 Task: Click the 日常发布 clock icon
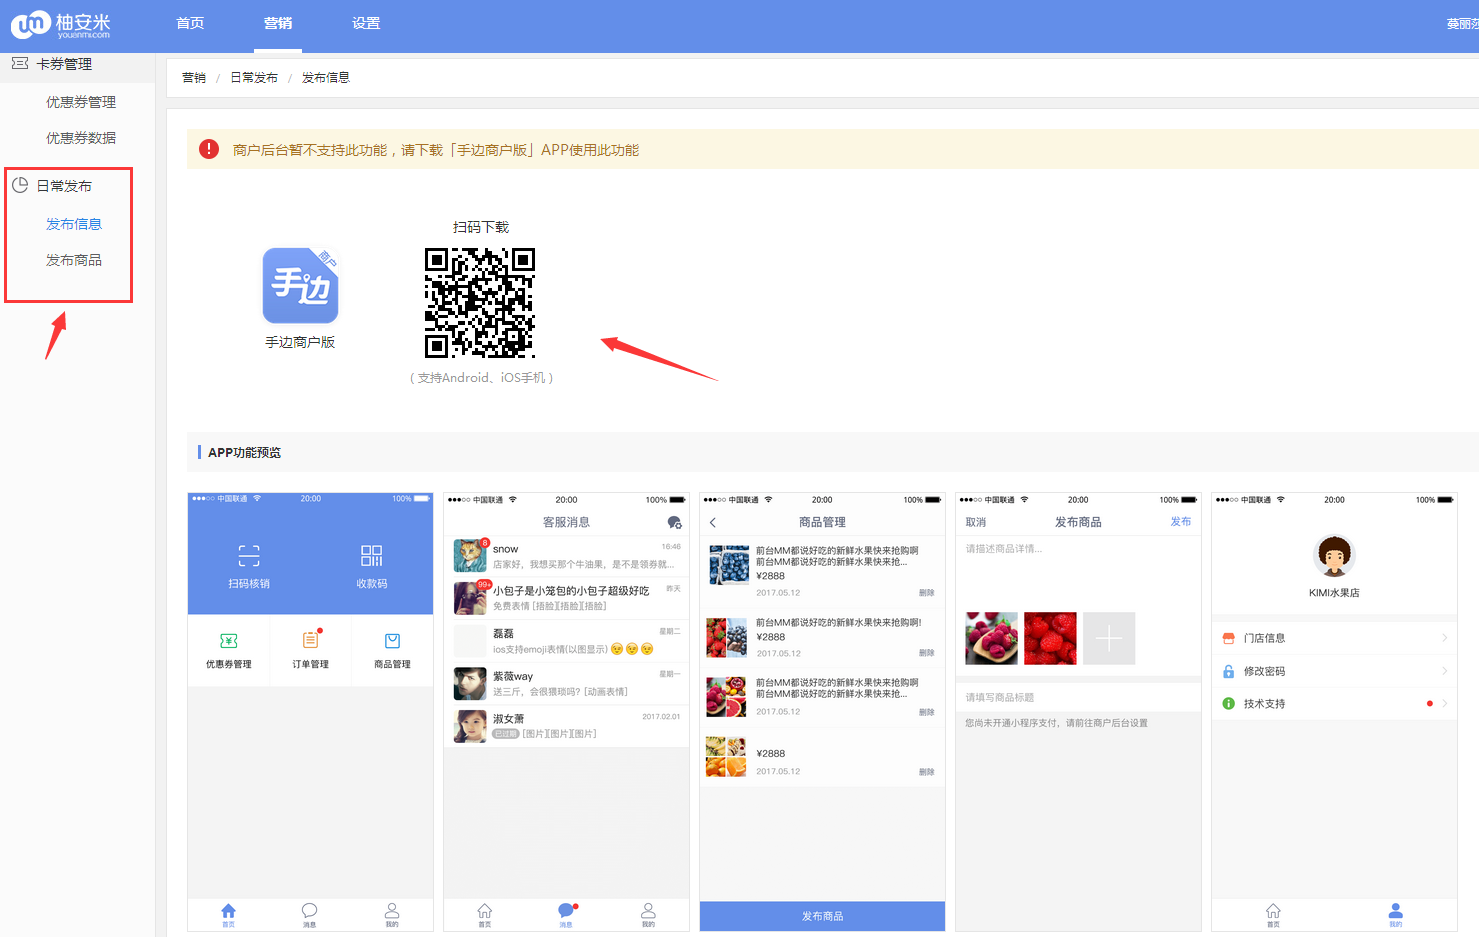click(20, 185)
